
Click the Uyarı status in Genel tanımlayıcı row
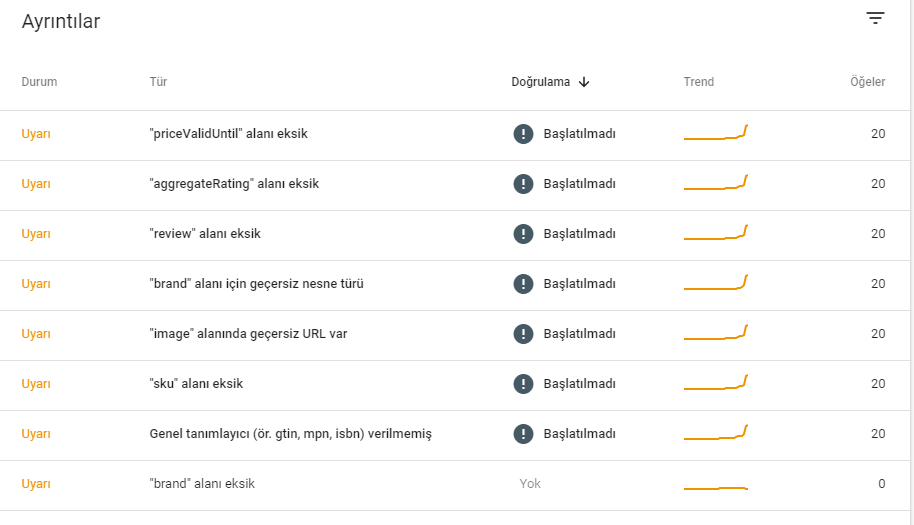tap(36, 434)
